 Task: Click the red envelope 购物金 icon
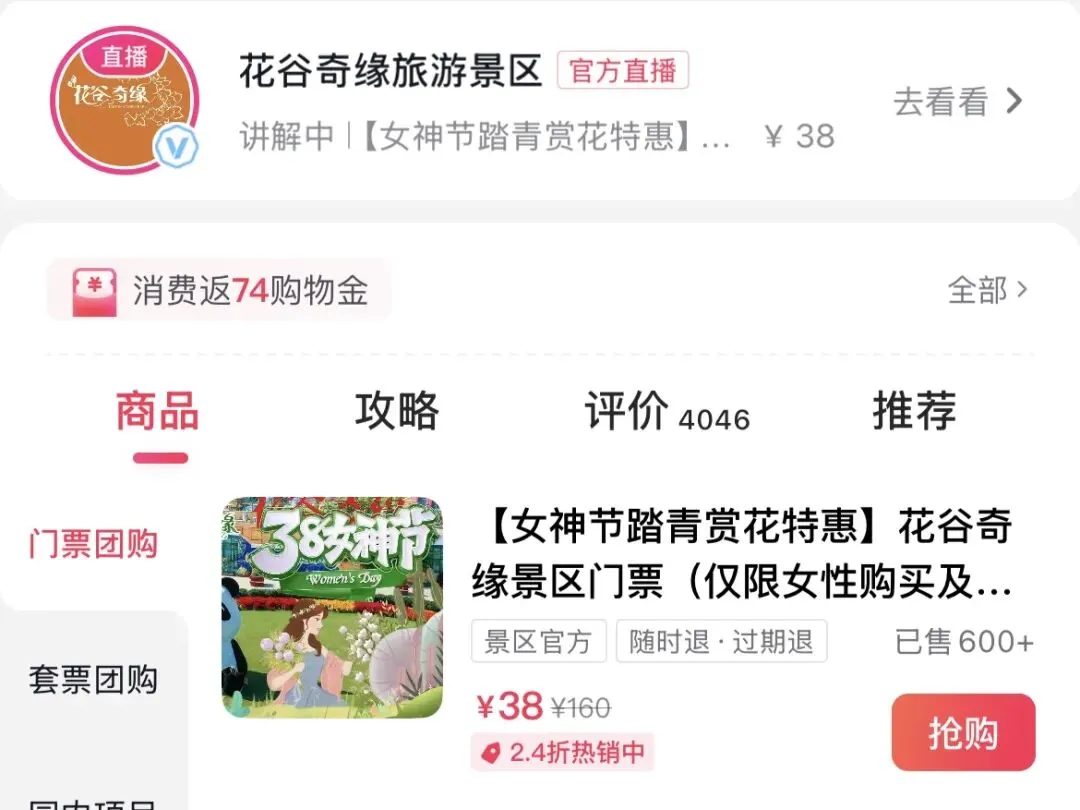94,293
